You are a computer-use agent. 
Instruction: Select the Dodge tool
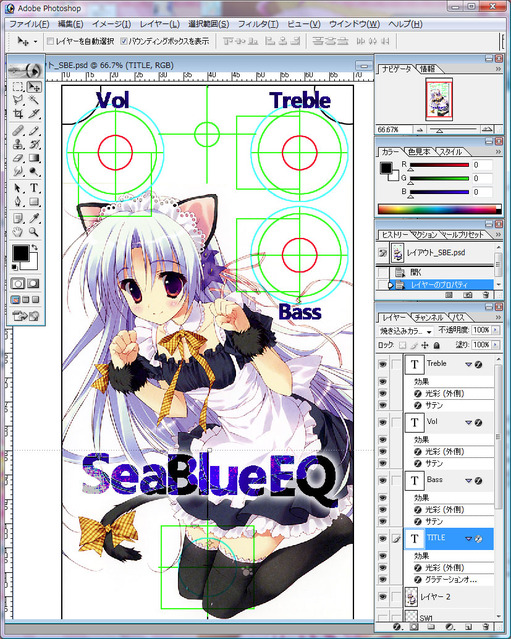(34, 171)
